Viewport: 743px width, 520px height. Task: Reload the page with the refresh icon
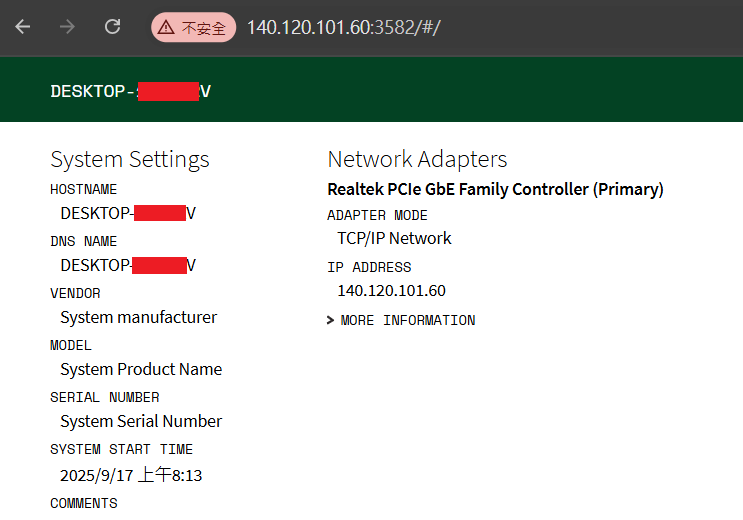pos(112,27)
